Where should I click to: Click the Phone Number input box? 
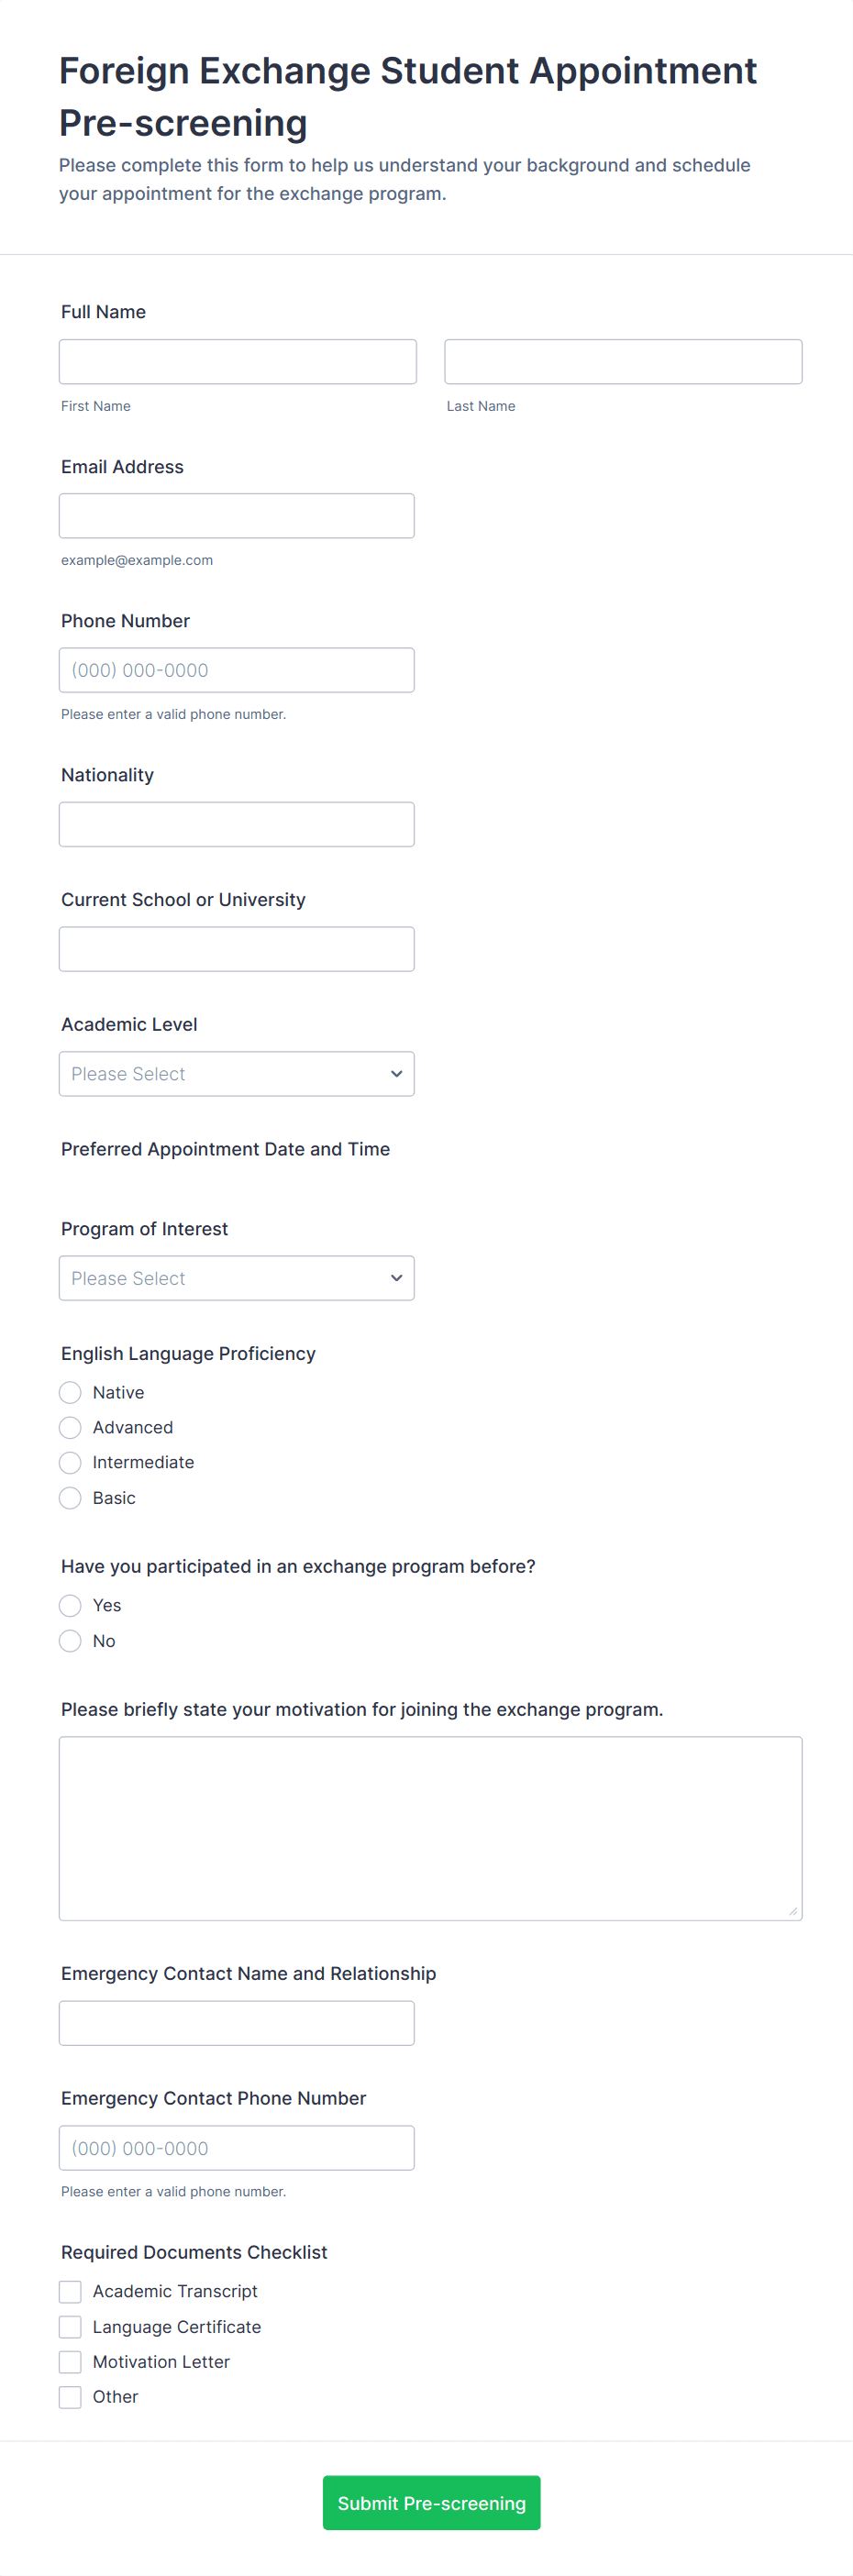pyautogui.click(x=236, y=670)
